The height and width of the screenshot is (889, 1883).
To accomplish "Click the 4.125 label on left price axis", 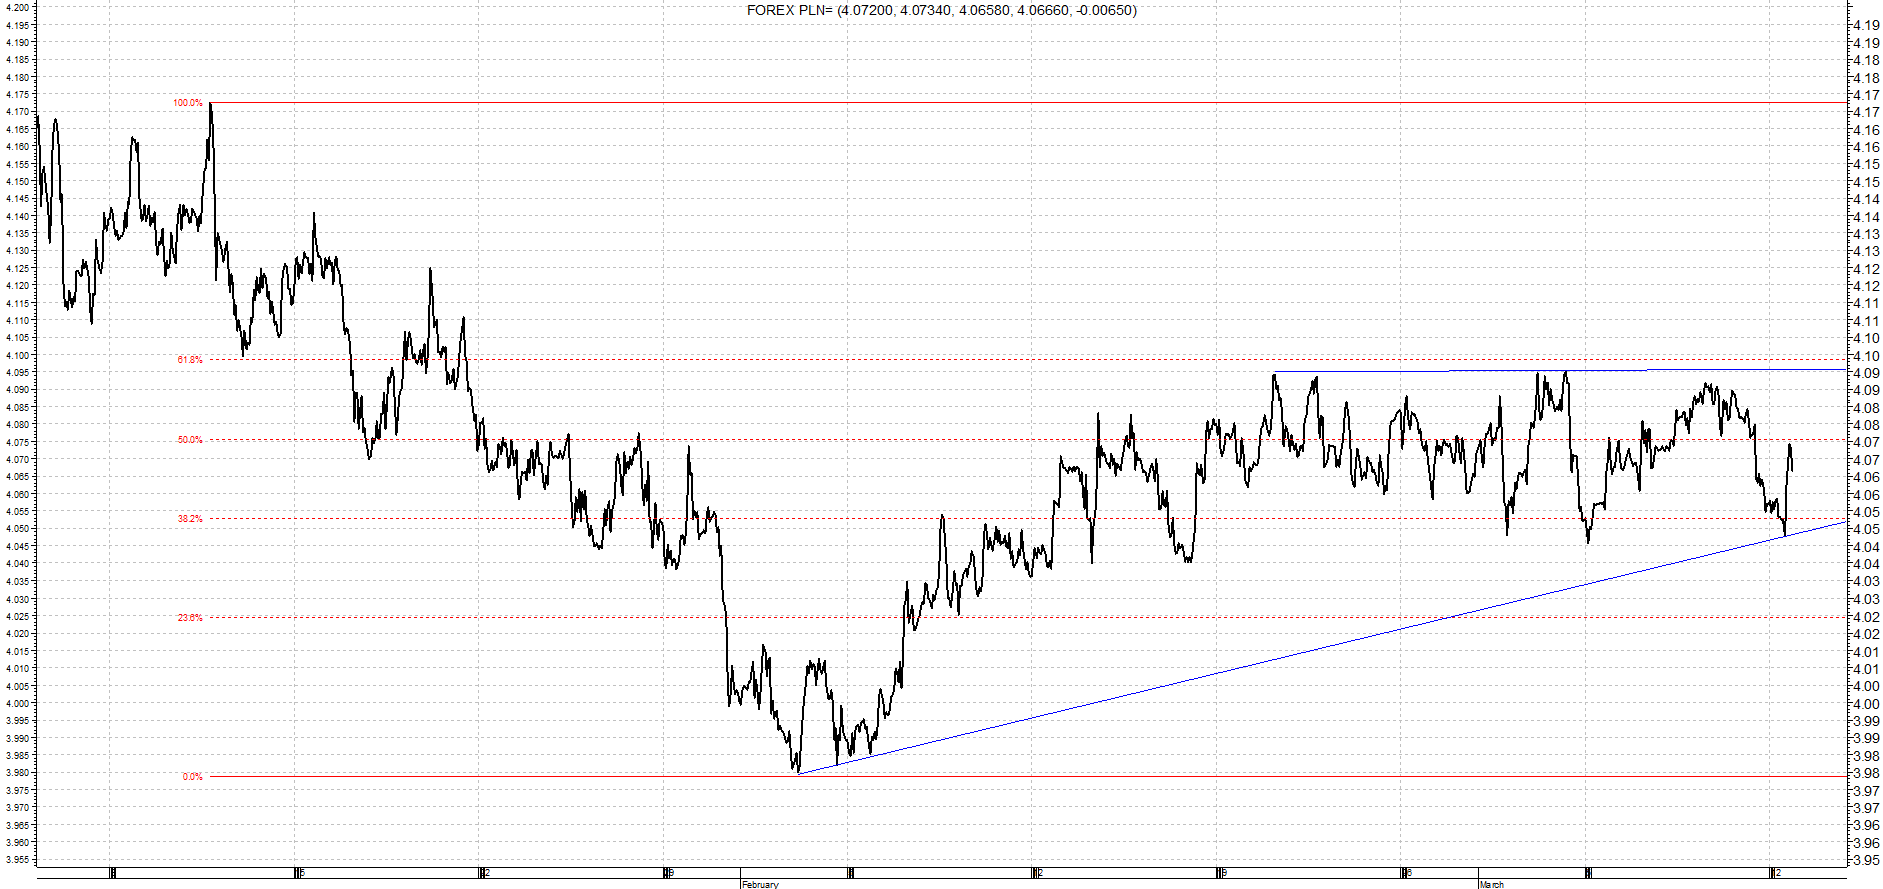I will (16, 268).
